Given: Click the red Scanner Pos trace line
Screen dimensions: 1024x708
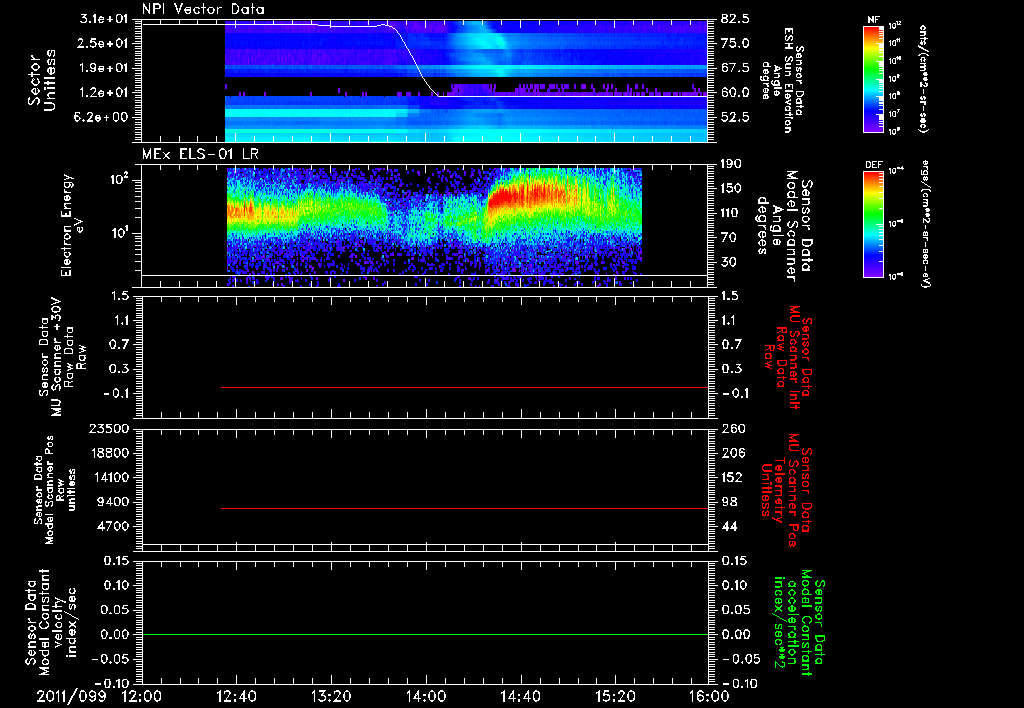Looking at the screenshot, I should coord(464,508).
